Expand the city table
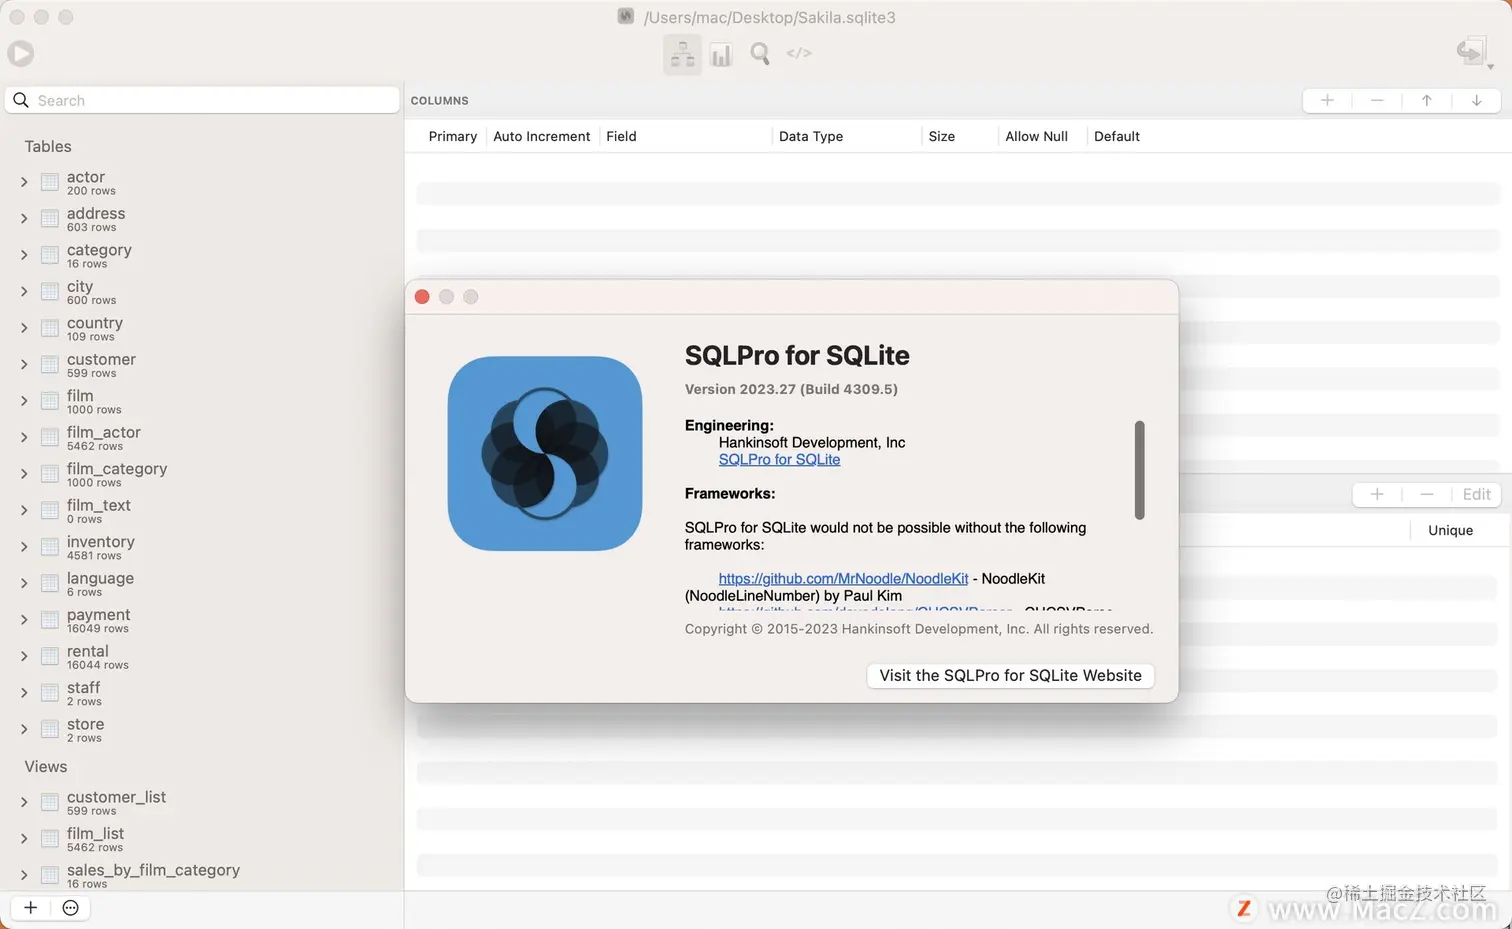Screen dimensions: 1512x929 (24, 291)
